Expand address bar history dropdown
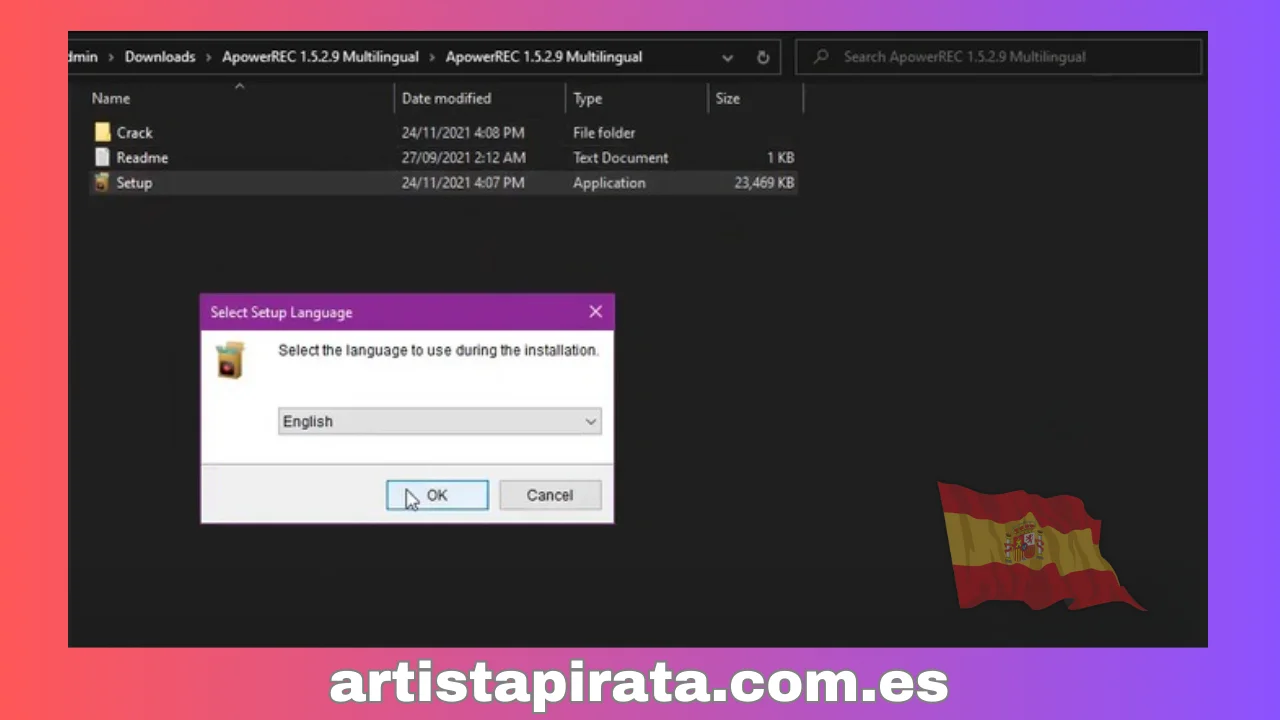 pos(728,58)
